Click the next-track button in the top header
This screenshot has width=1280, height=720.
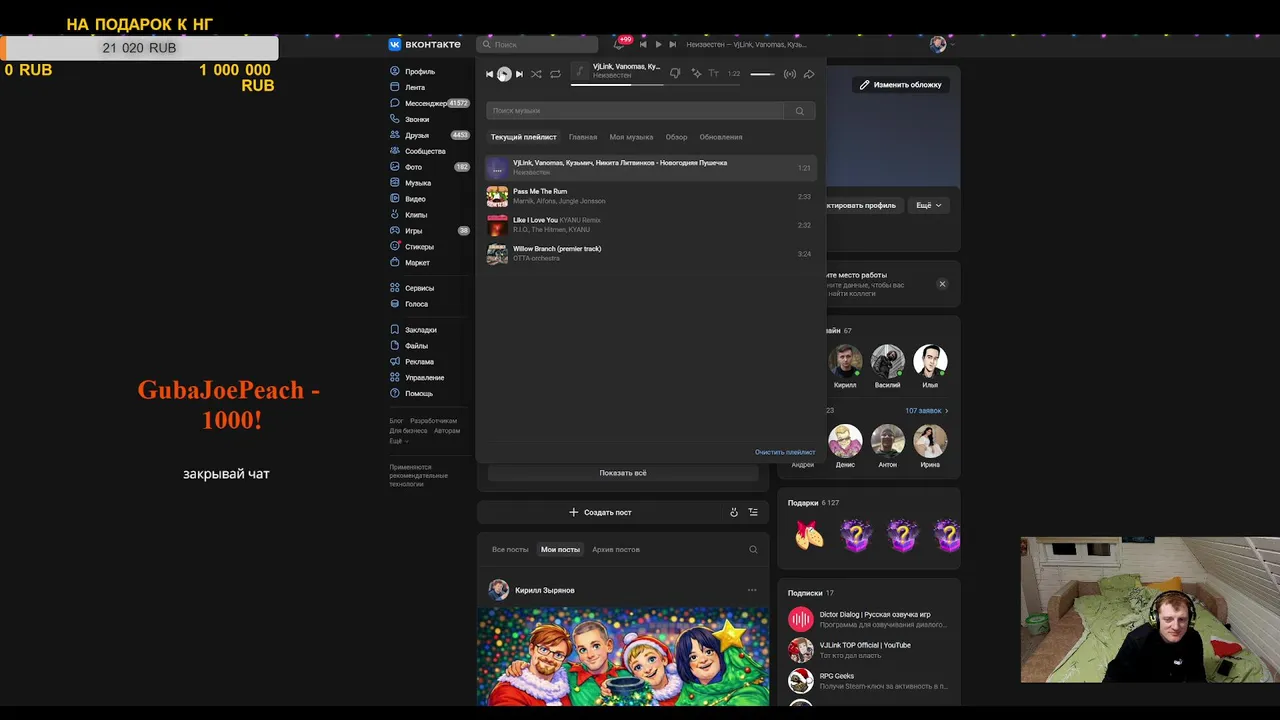coord(673,44)
